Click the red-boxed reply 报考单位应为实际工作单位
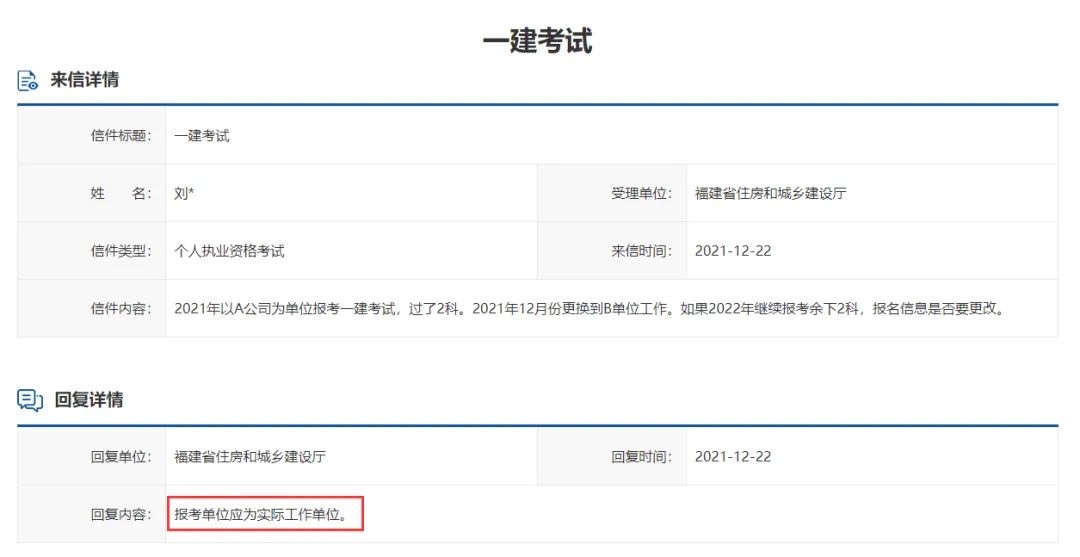Image resolution: width=1080 pixels, height=557 pixels. click(262, 515)
